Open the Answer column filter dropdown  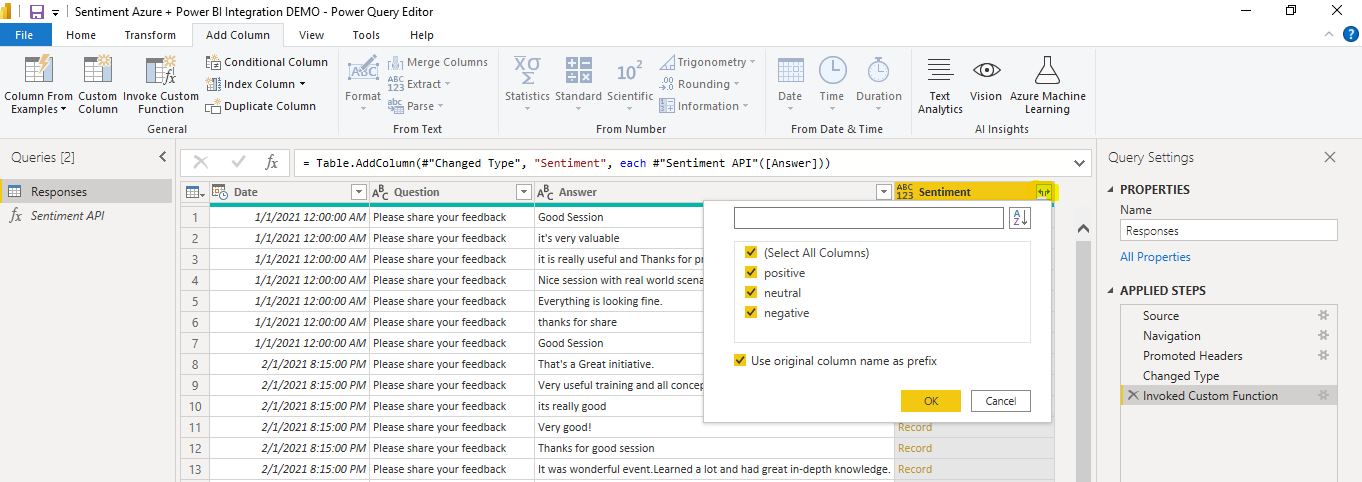[883, 192]
